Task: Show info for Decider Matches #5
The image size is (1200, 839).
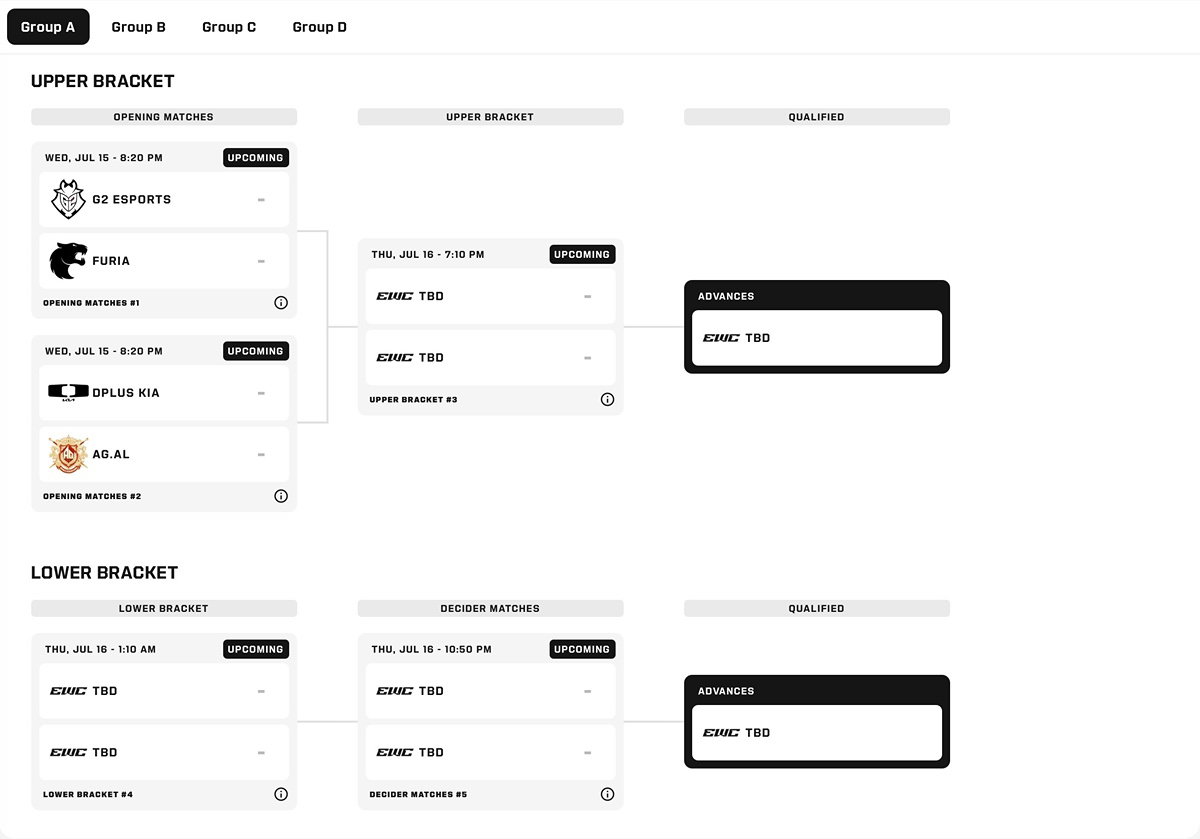Action: click(x=607, y=795)
